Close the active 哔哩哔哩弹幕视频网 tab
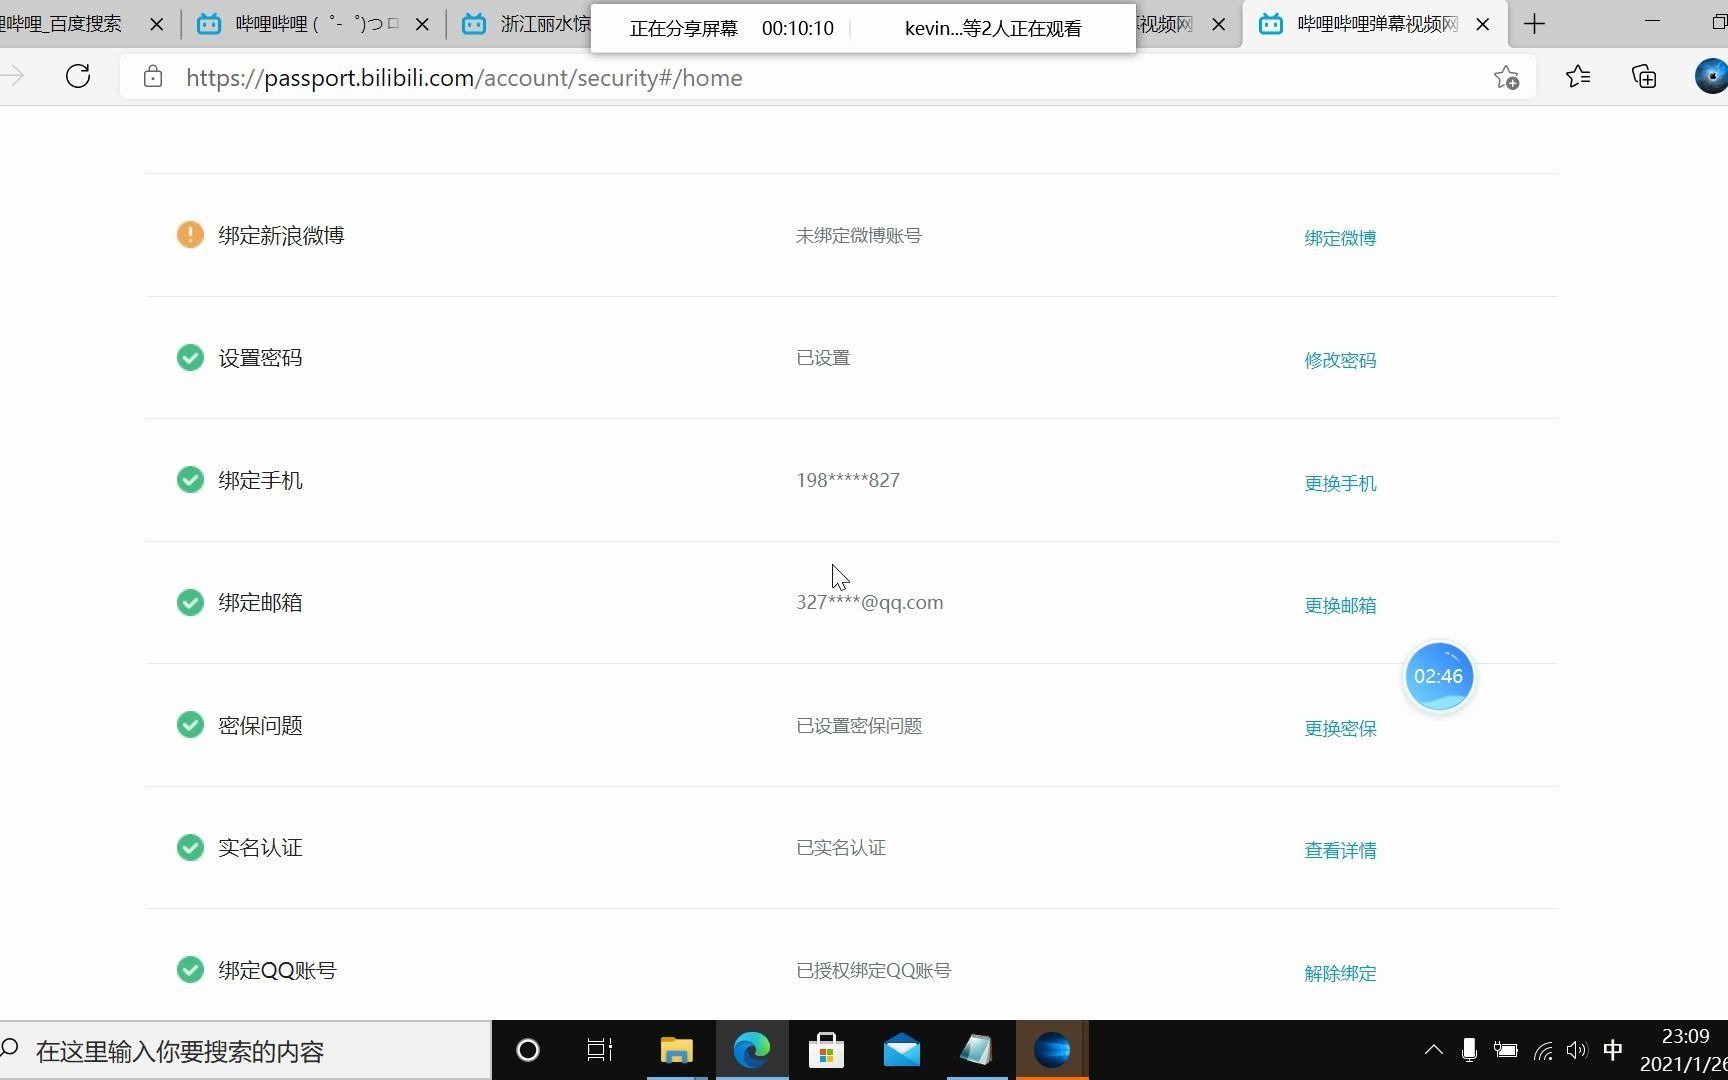 pyautogui.click(x=1483, y=24)
